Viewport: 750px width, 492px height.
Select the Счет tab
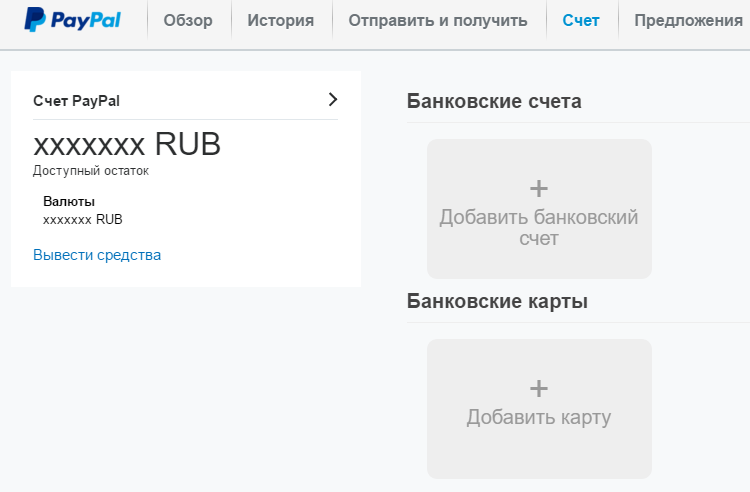[581, 21]
